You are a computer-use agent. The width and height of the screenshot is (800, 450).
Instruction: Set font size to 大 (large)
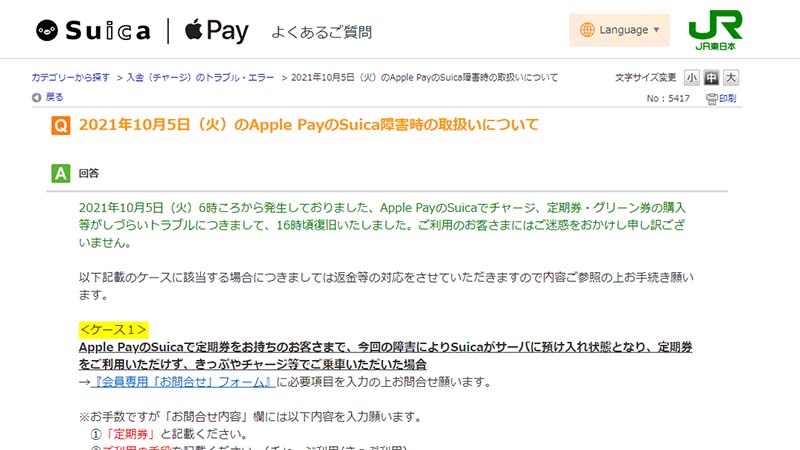731,78
